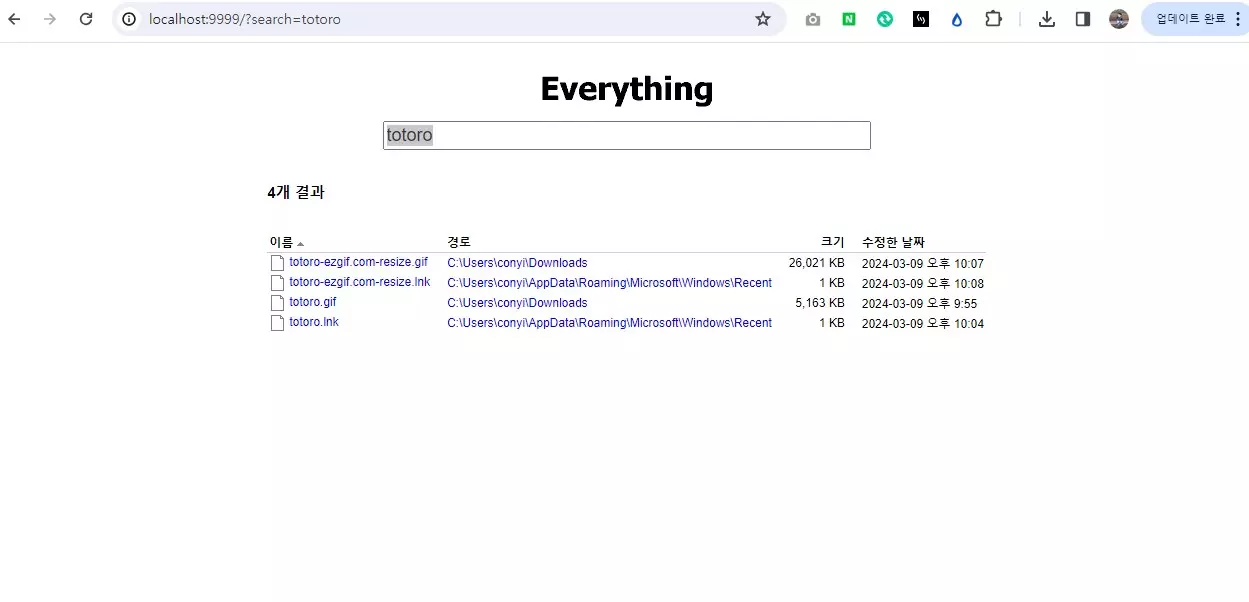Click the Everything page heading
The image size is (1249, 602).
coord(627,89)
